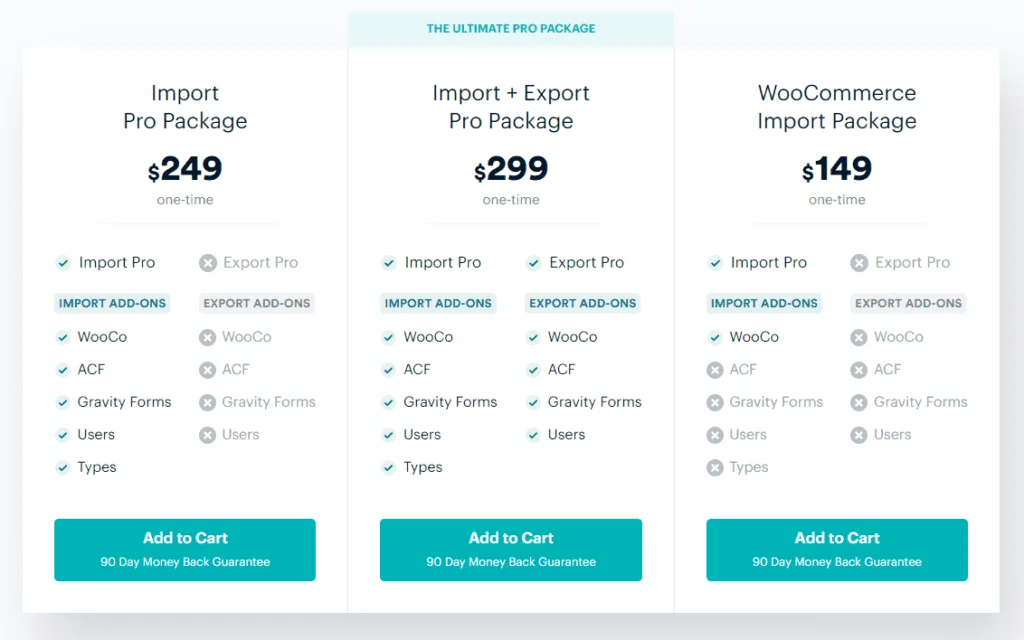Click the Gravity Forms cross in WooCommerce Import column
Image resolution: width=1024 pixels, height=640 pixels.
click(715, 402)
